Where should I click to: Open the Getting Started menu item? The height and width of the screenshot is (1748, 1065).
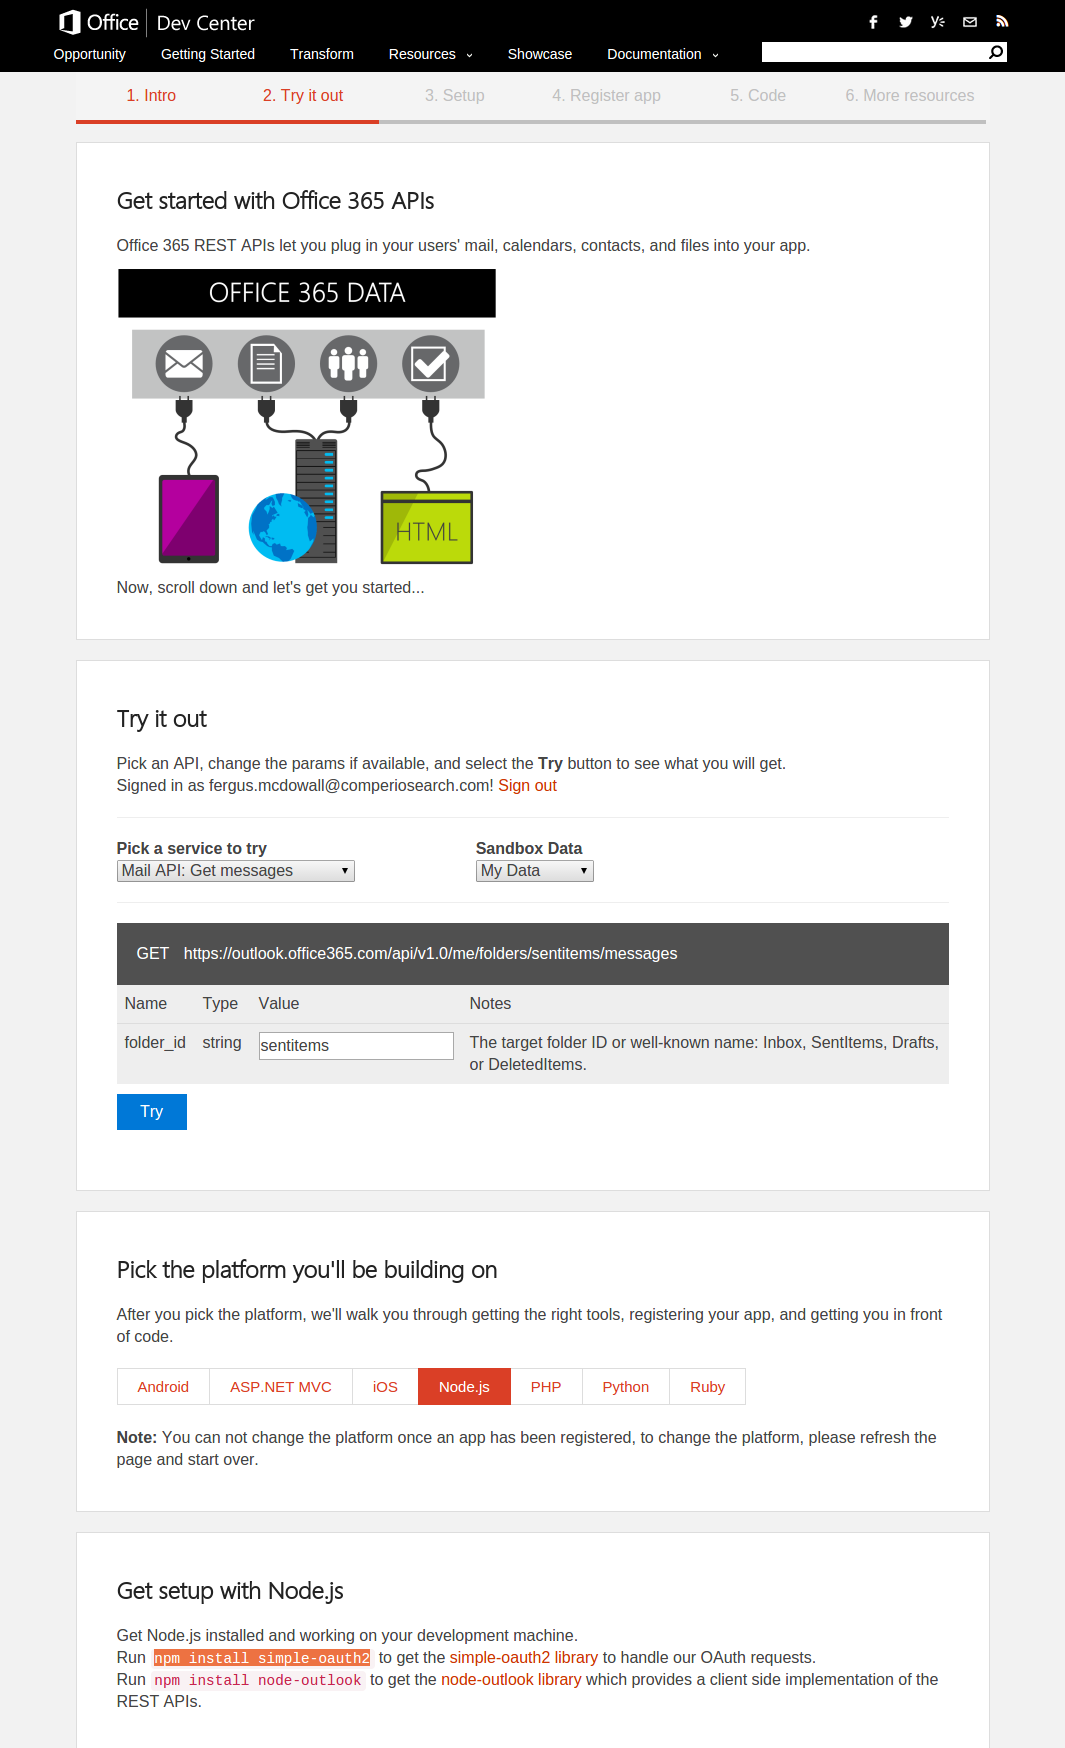pos(207,54)
